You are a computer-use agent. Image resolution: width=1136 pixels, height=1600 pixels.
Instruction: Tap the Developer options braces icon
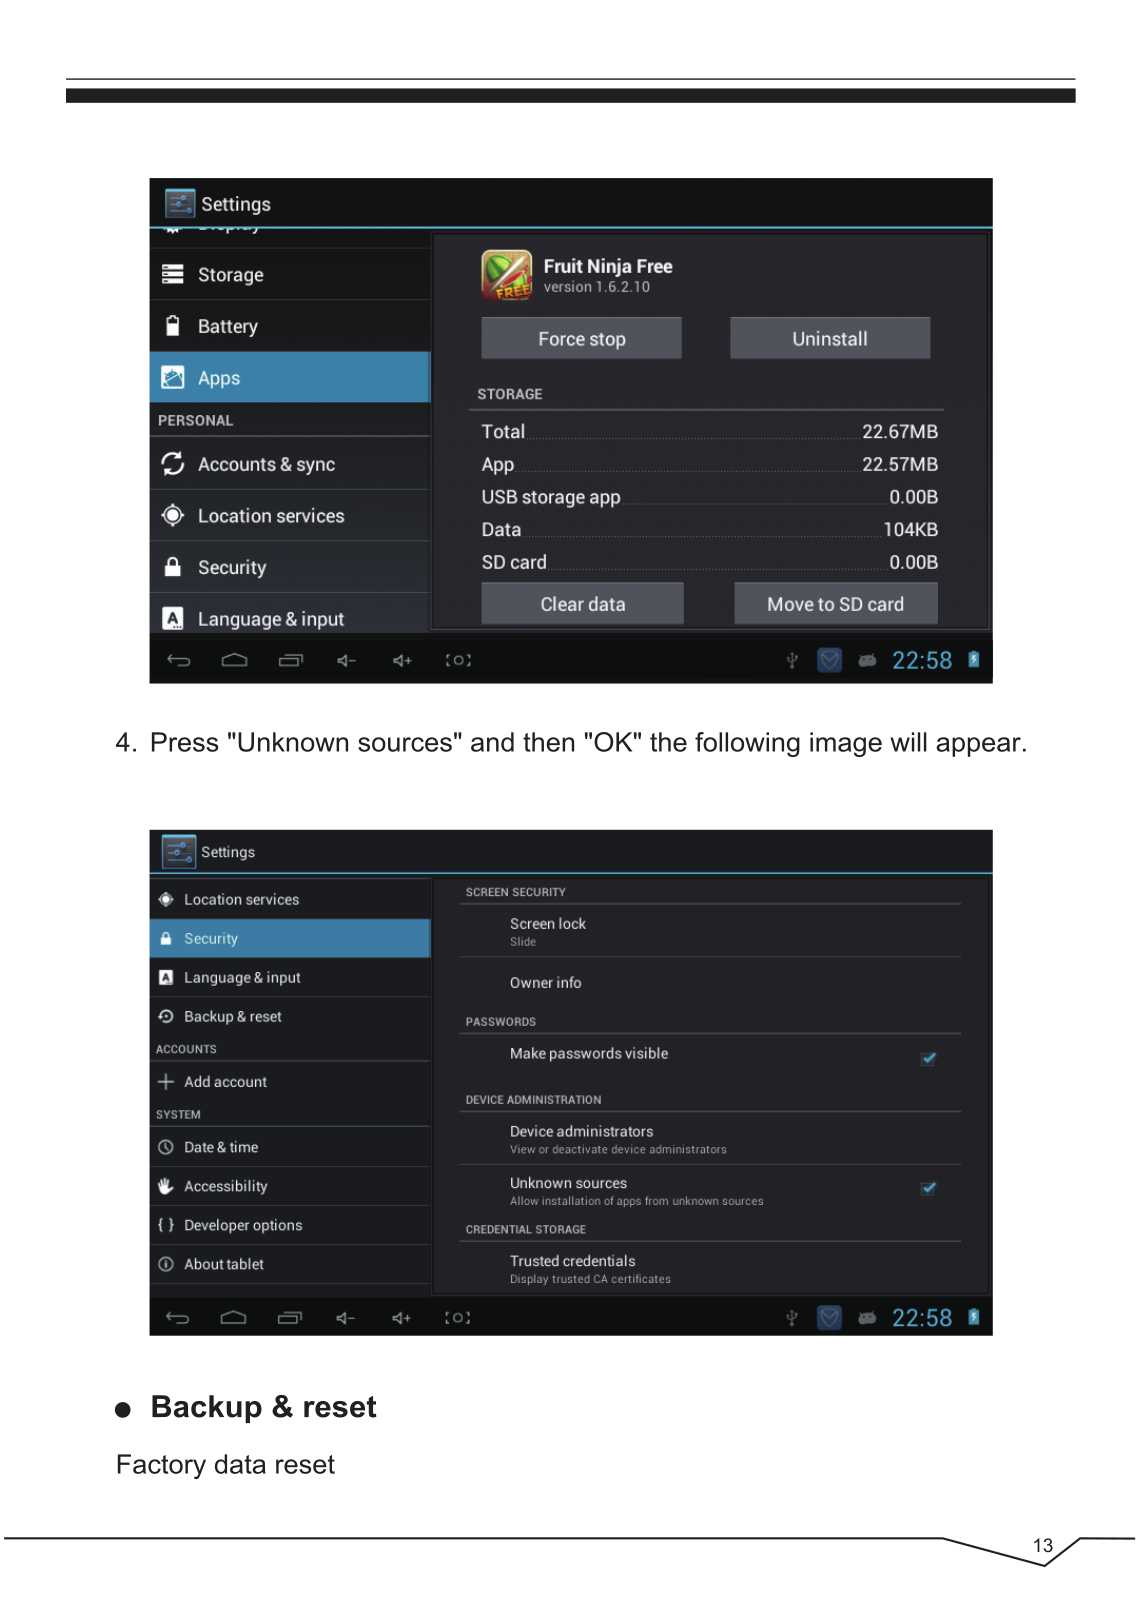tap(166, 1224)
